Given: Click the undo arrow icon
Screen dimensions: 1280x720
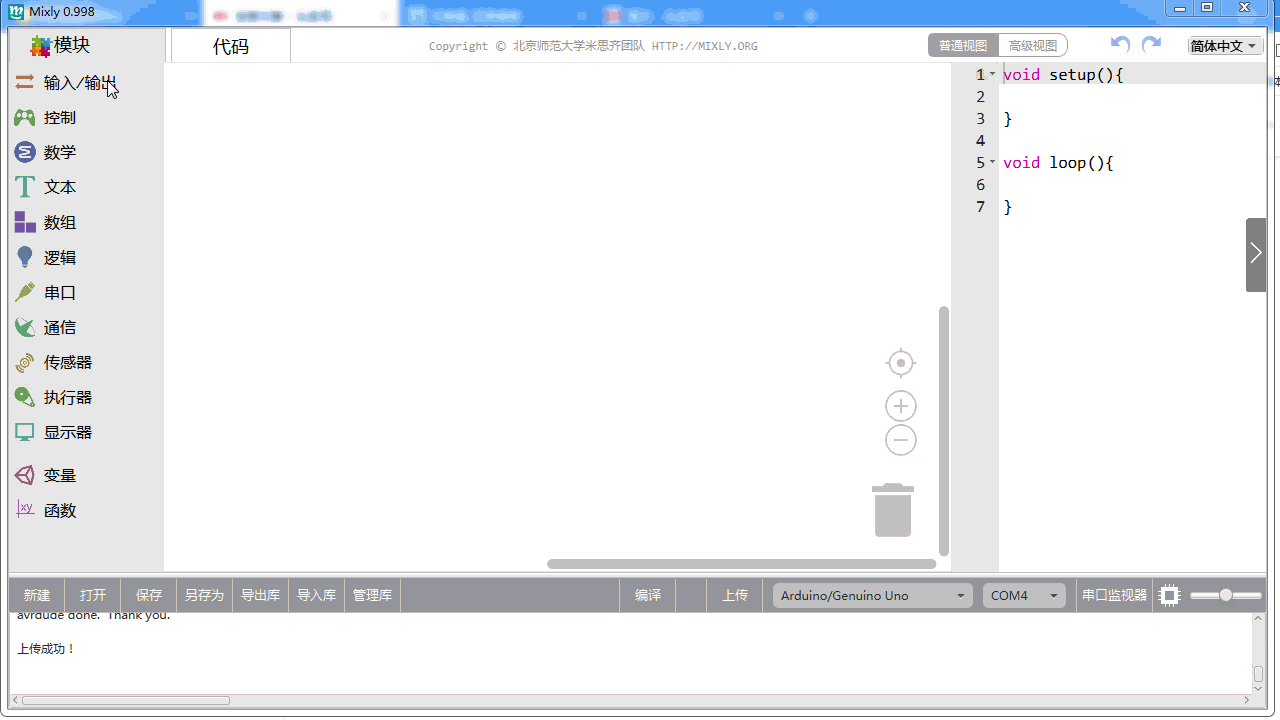Looking at the screenshot, I should coord(1121,45).
